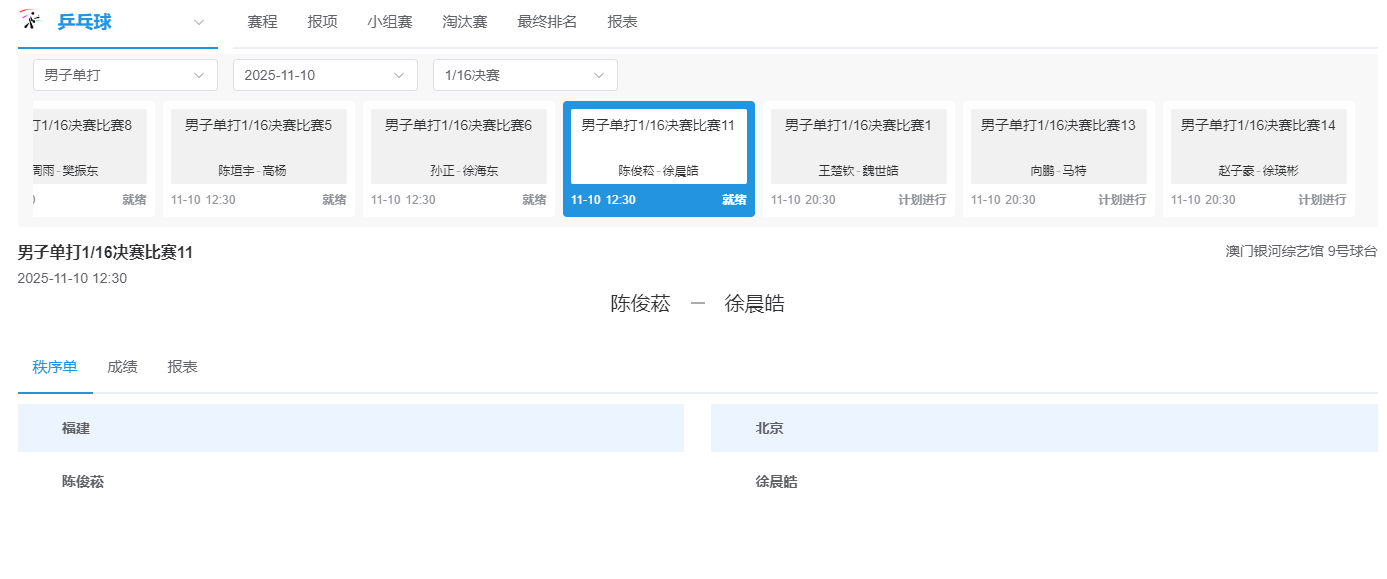The image size is (1387, 579).
Task: Switch to the 成绩 tab
Action: pyautogui.click(x=122, y=366)
